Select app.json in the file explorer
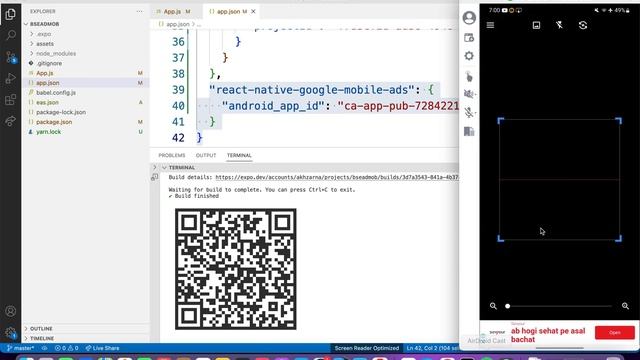This screenshot has width=640, height=360. pyautogui.click(x=48, y=83)
